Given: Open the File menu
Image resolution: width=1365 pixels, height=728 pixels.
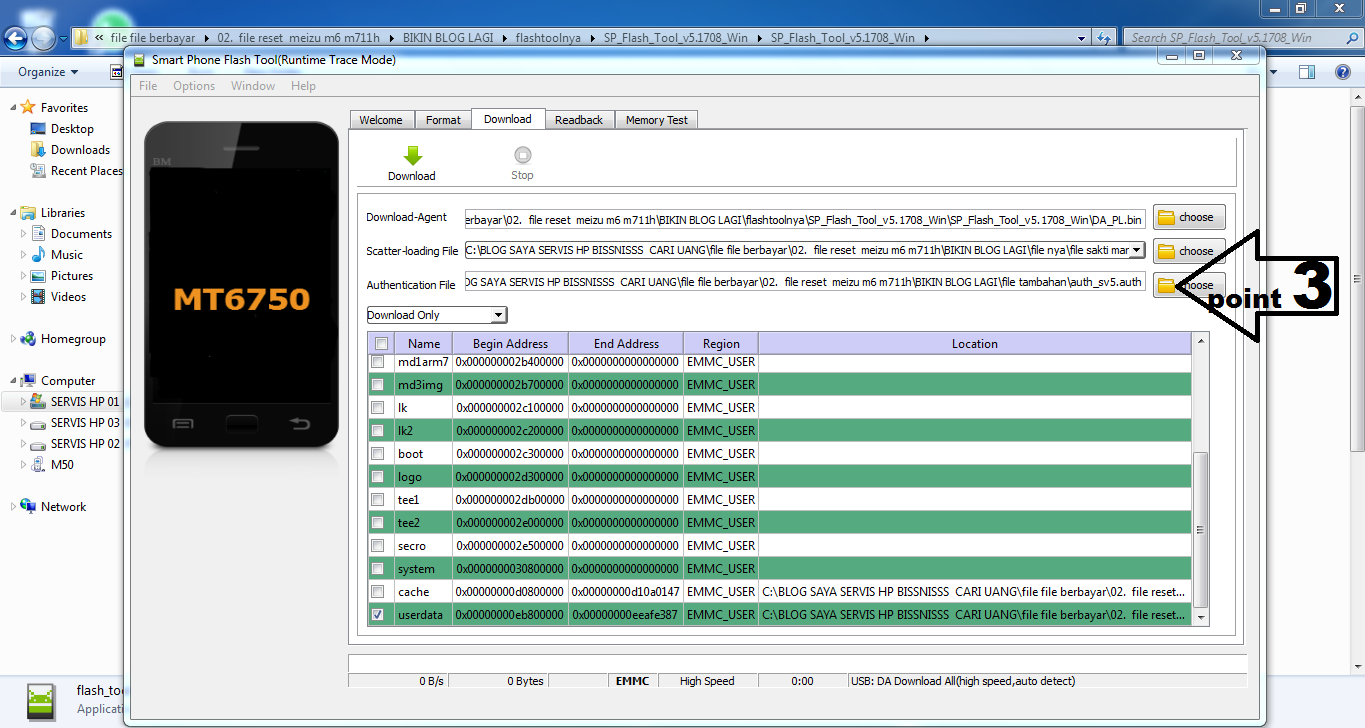Looking at the screenshot, I should (x=148, y=86).
